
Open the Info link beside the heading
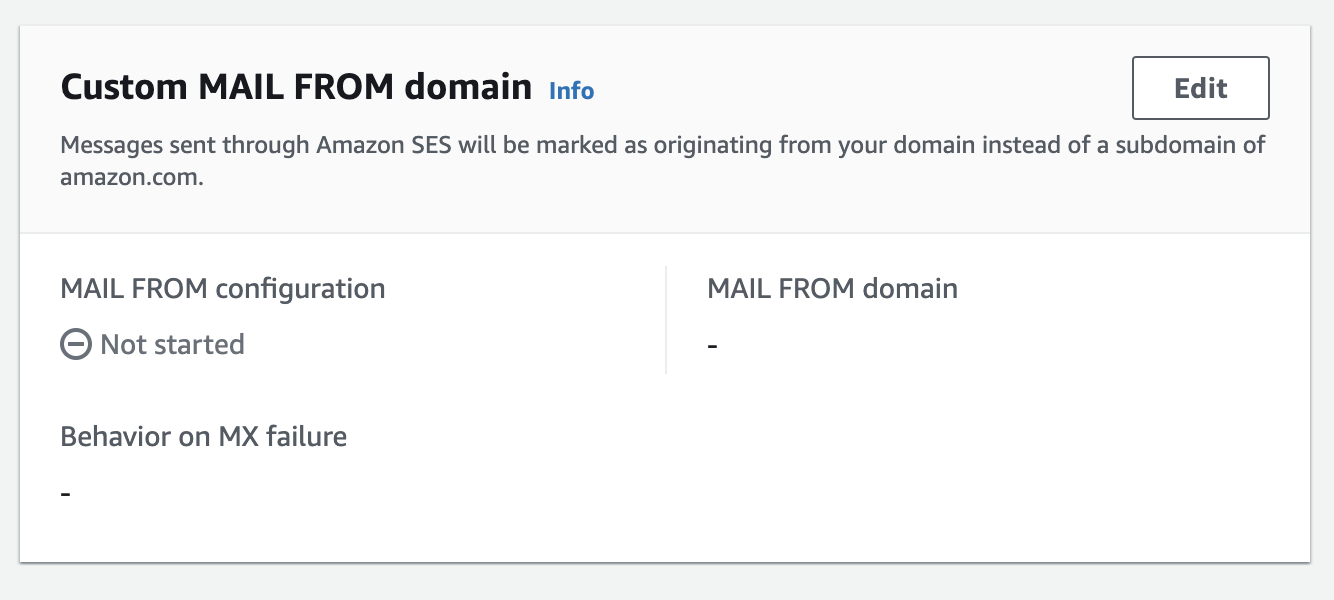tap(571, 91)
